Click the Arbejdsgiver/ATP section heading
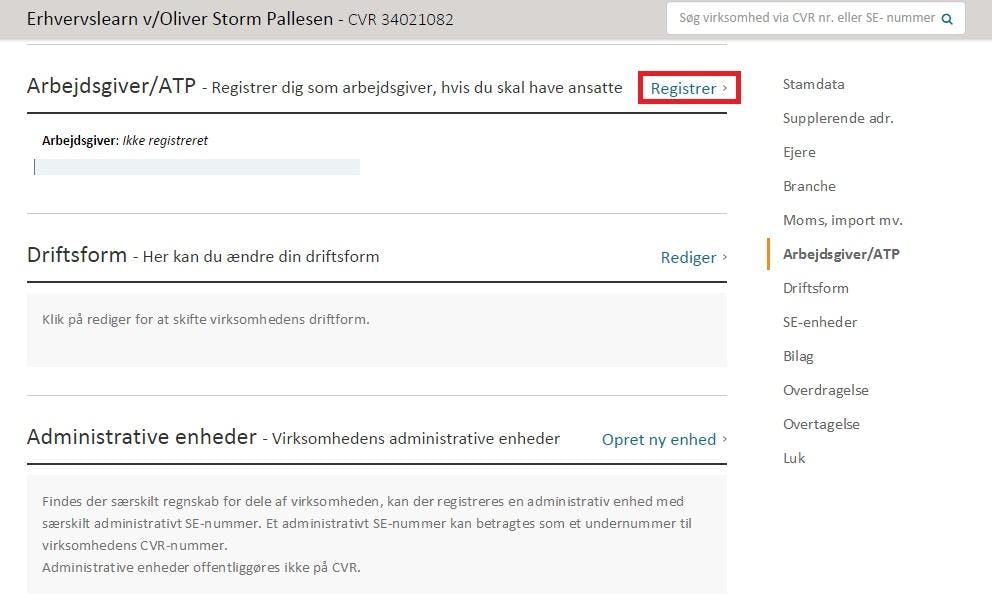 (111, 86)
